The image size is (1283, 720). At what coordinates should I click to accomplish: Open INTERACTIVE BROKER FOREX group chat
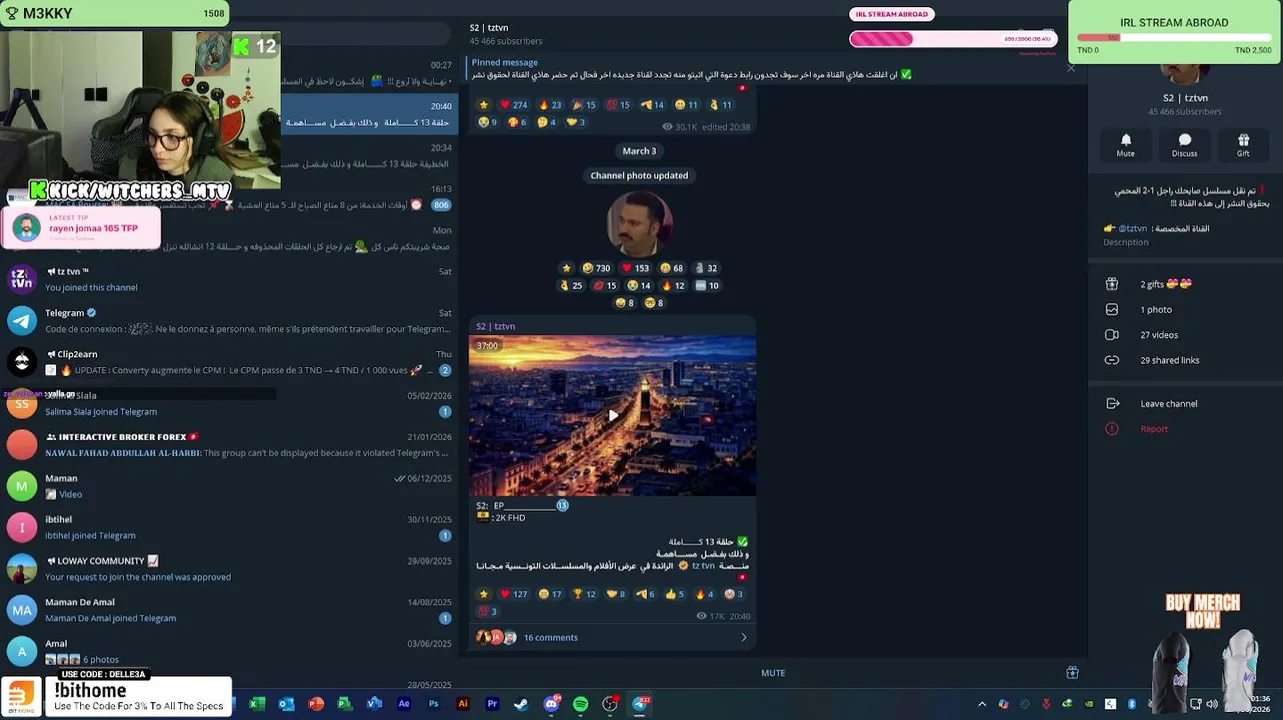tap(230, 444)
